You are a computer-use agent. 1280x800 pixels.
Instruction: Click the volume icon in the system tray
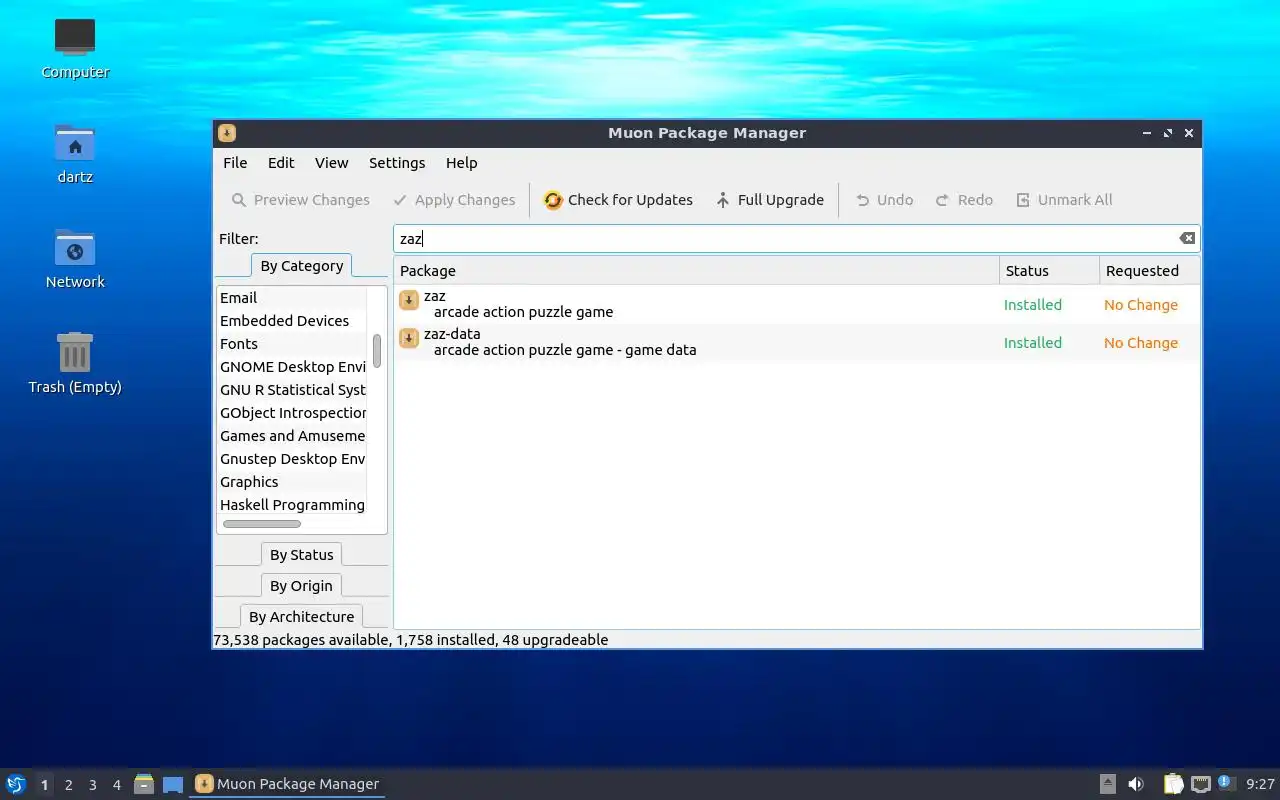coord(1136,784)
